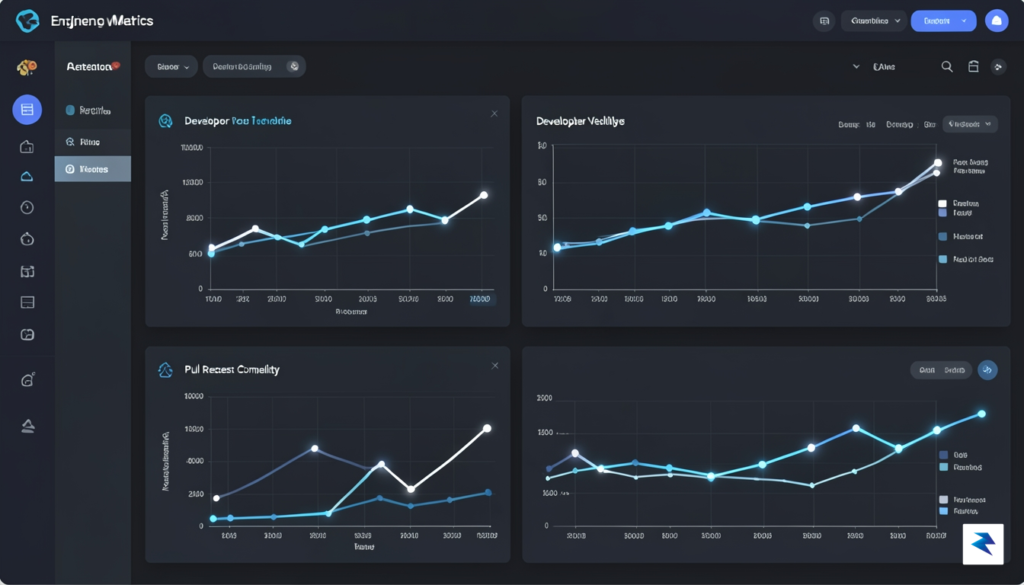1024x585 pixels.
Task: Open the orange-yellow icon atop the left sidebar
Action: tap(27, 67)
